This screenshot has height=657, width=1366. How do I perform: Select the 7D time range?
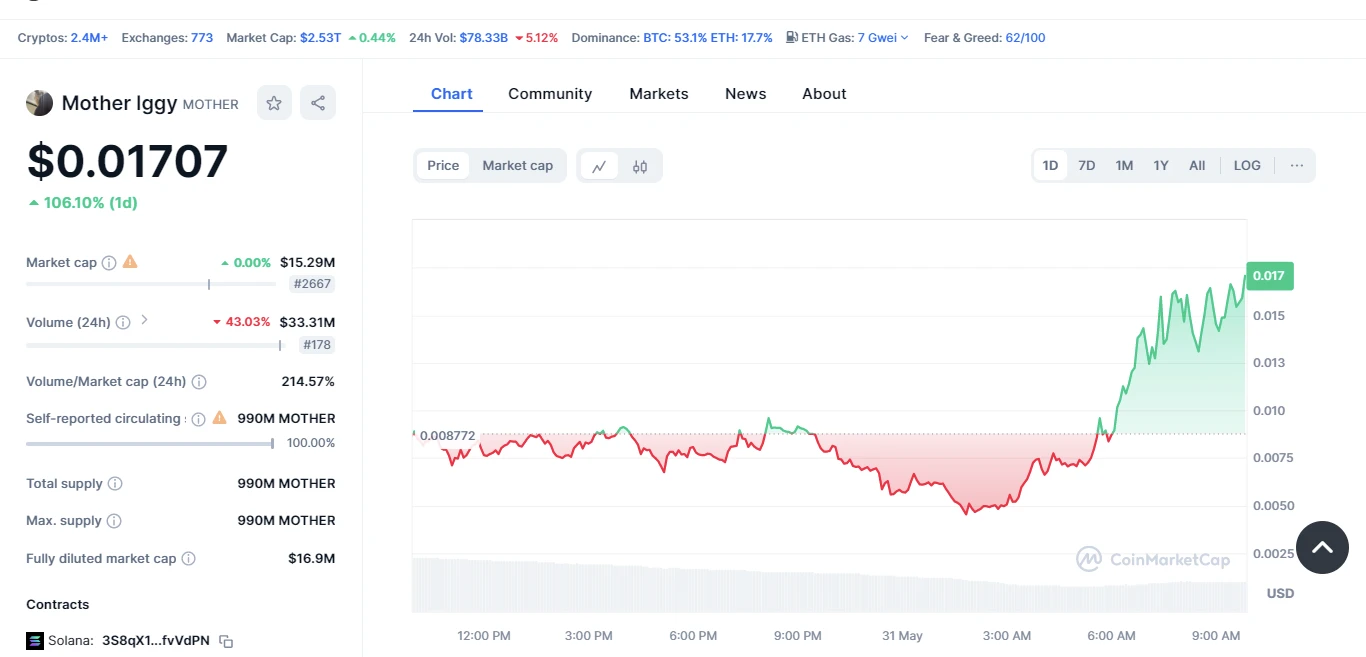click(1086, 166)
